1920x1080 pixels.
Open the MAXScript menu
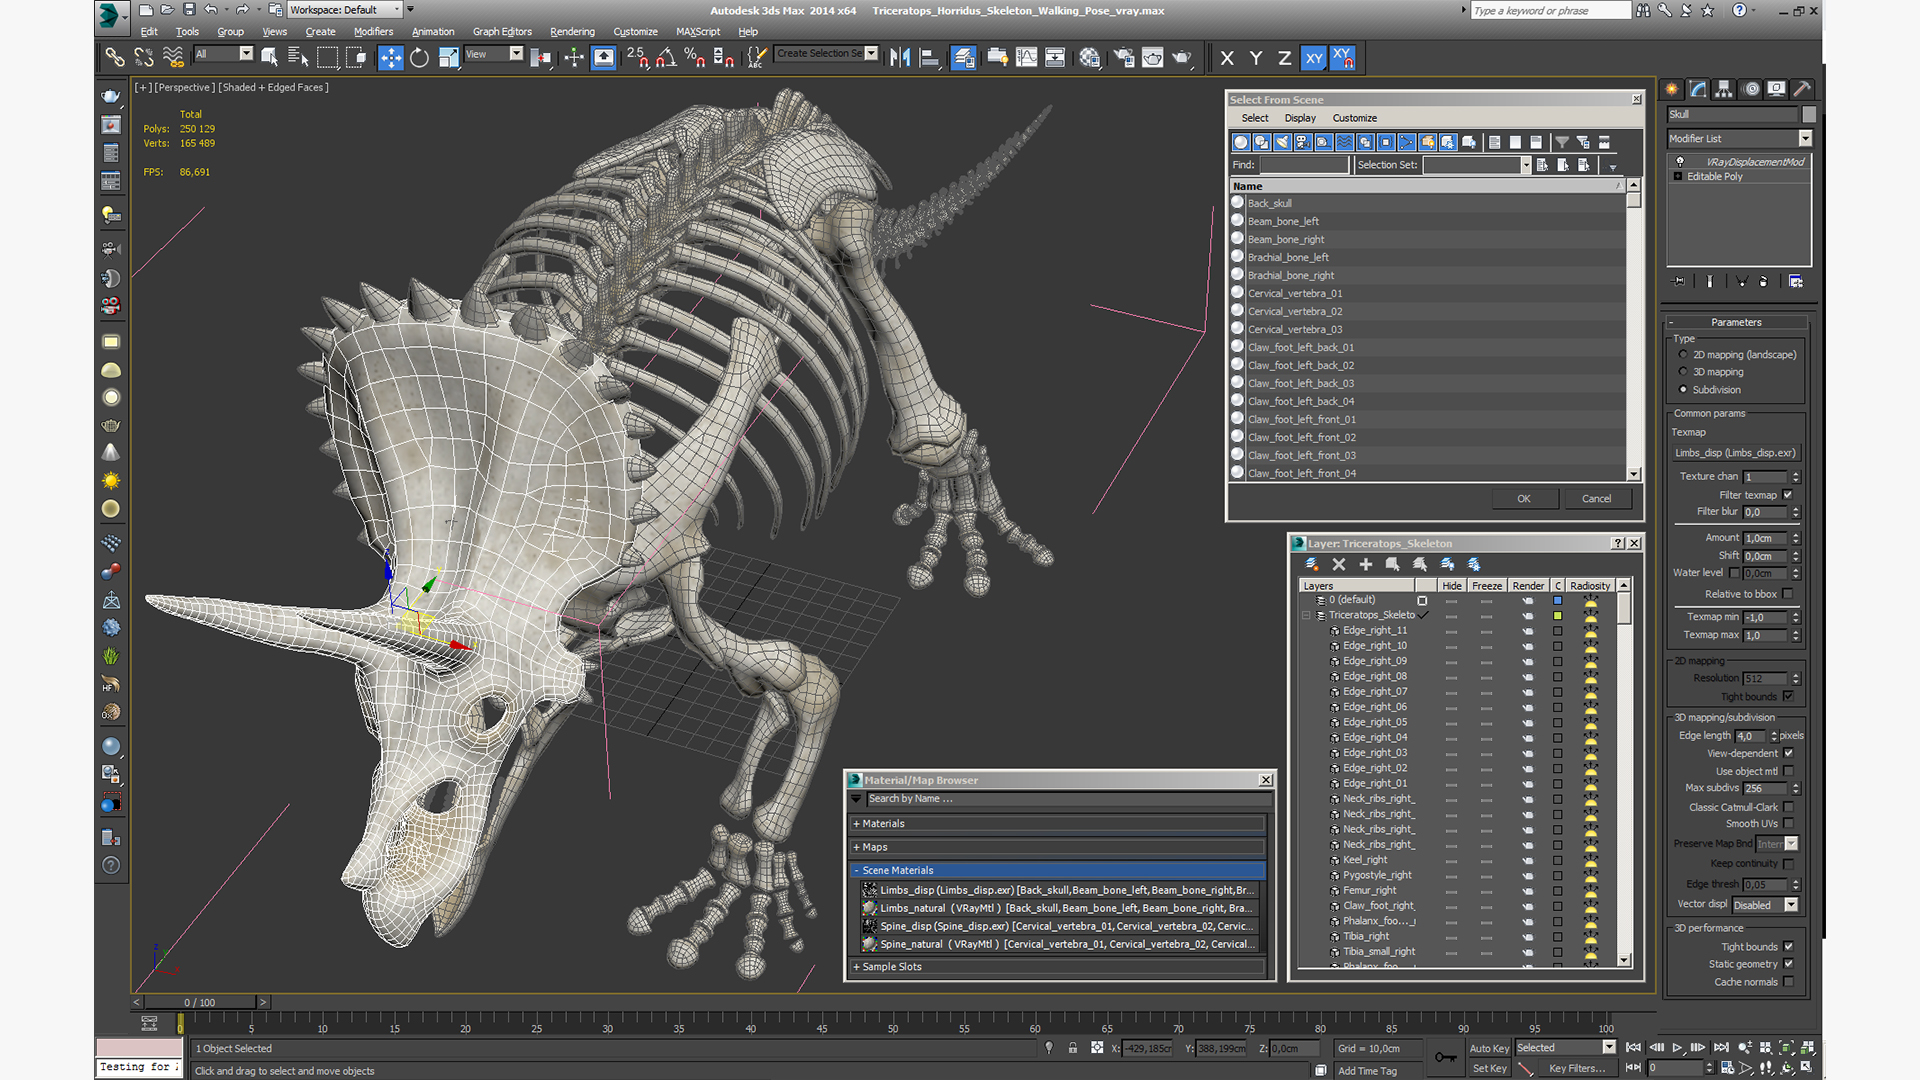point(698,32)
